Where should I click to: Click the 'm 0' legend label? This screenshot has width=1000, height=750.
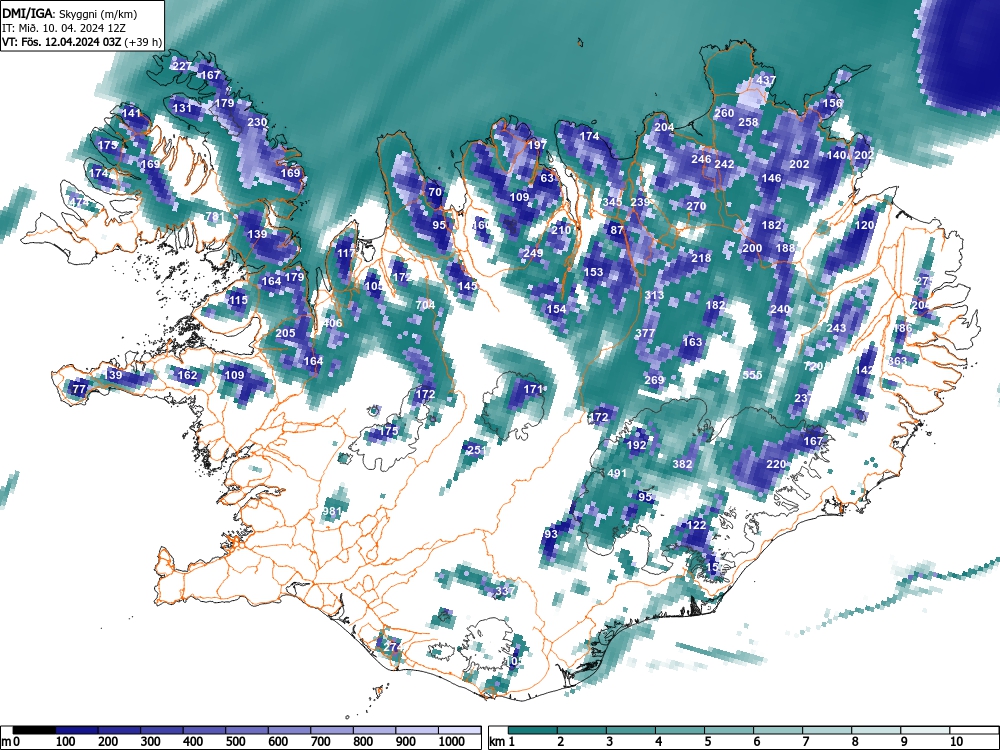click(x=8, y=742)
